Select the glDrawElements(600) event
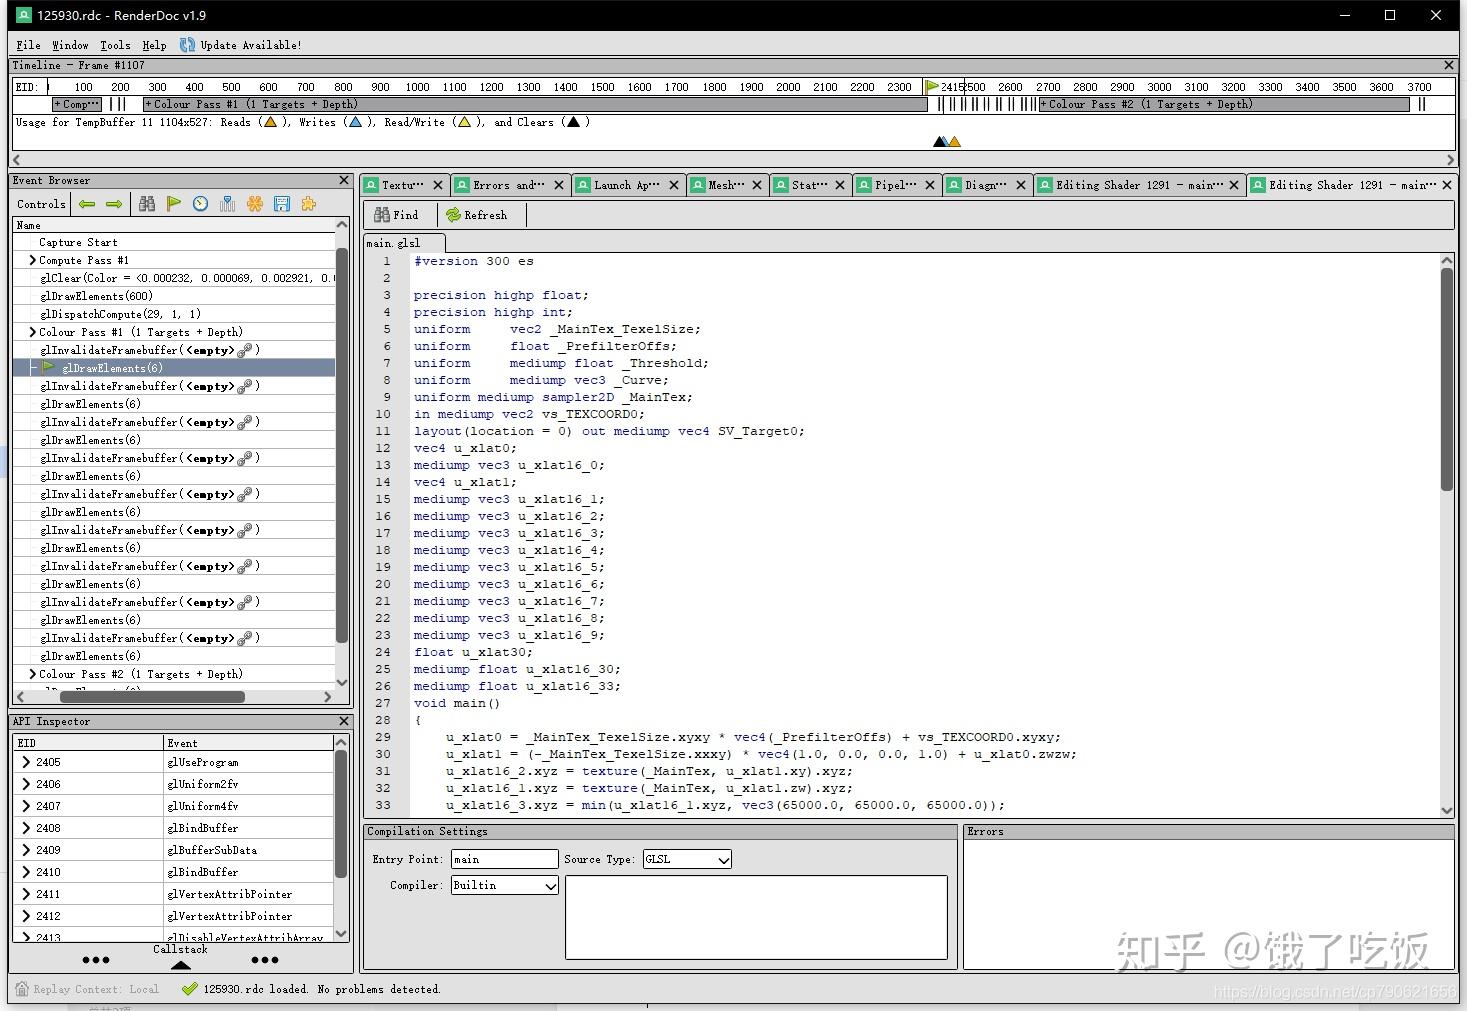 (96, 296)
